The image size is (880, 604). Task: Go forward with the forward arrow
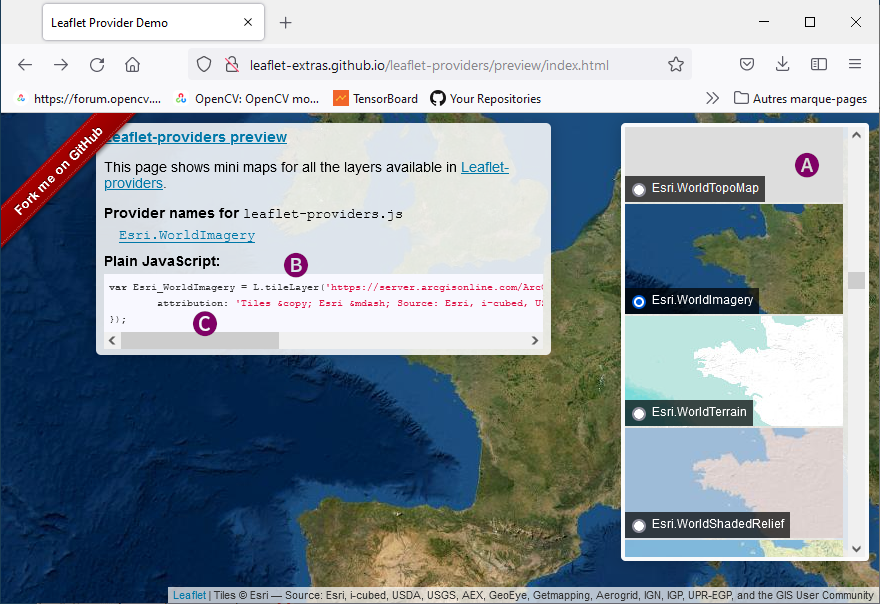tap(61, 65)
